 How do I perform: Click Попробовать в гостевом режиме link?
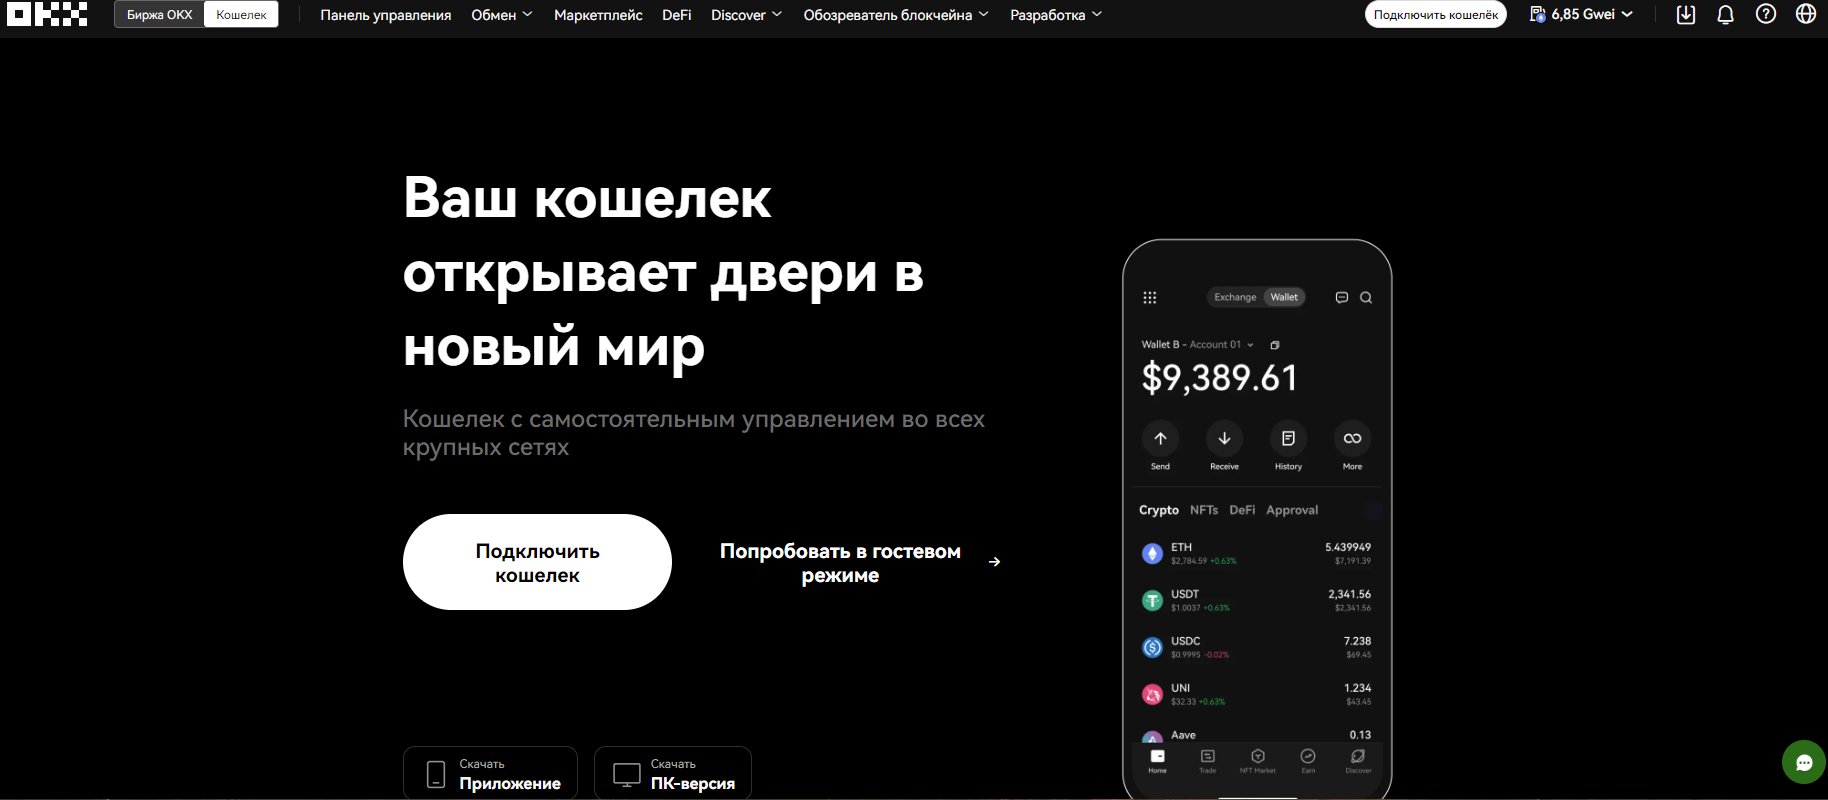[x=860, y=563]
